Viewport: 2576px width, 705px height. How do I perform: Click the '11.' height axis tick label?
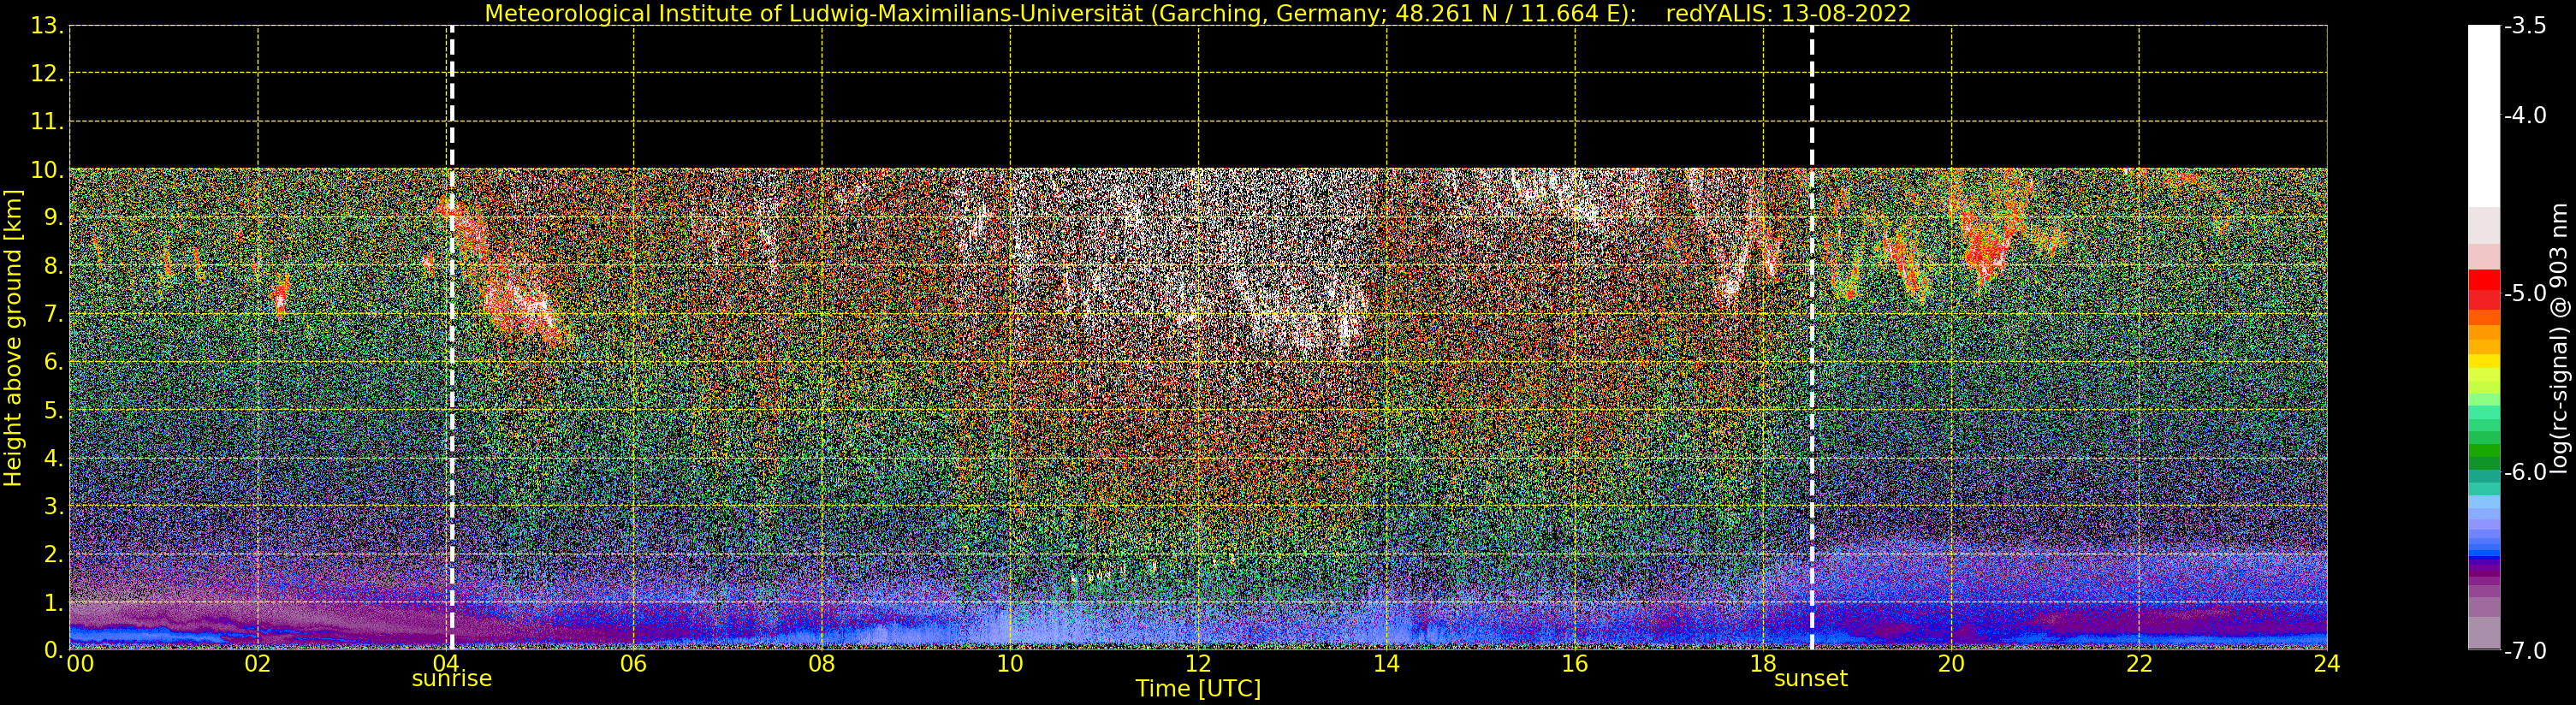47,122
